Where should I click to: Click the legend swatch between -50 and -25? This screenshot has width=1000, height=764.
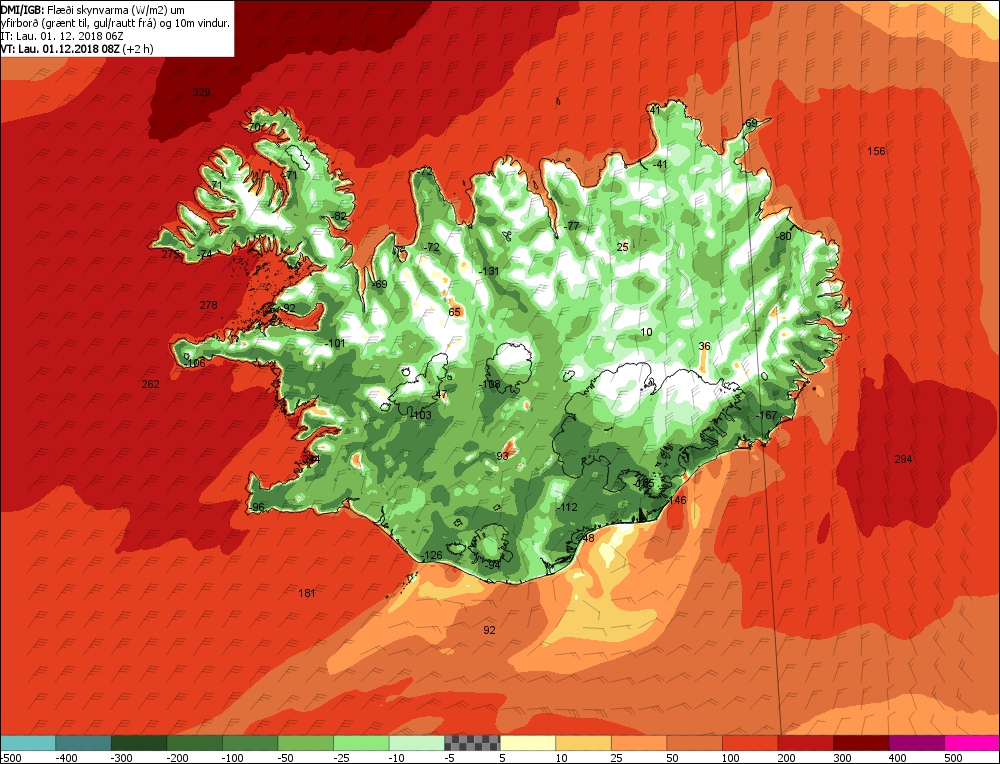tap(306, 743)
